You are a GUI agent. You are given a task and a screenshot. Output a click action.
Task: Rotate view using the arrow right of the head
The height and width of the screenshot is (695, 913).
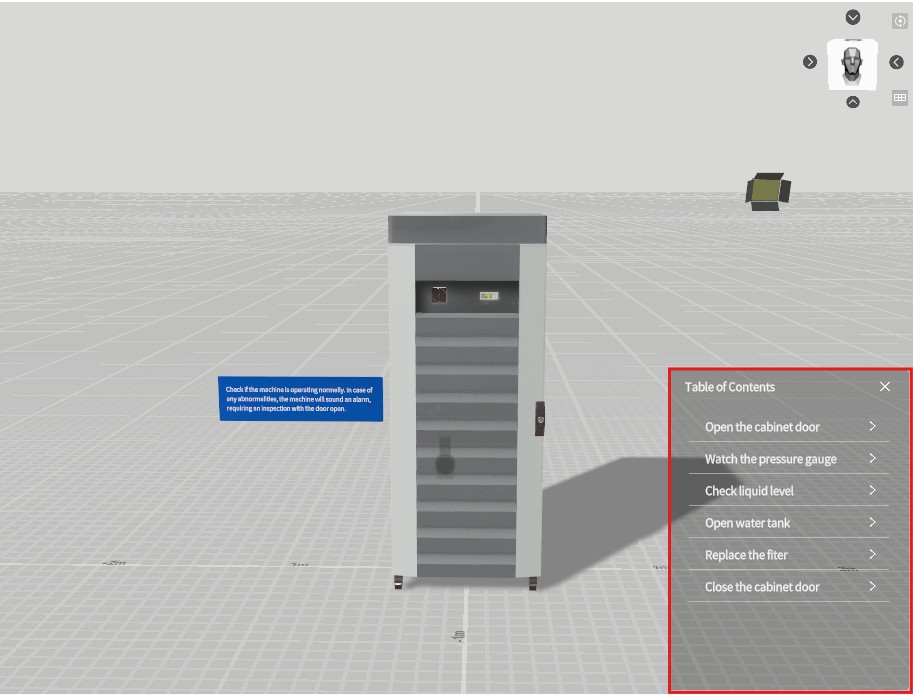[x=896, y=62]
